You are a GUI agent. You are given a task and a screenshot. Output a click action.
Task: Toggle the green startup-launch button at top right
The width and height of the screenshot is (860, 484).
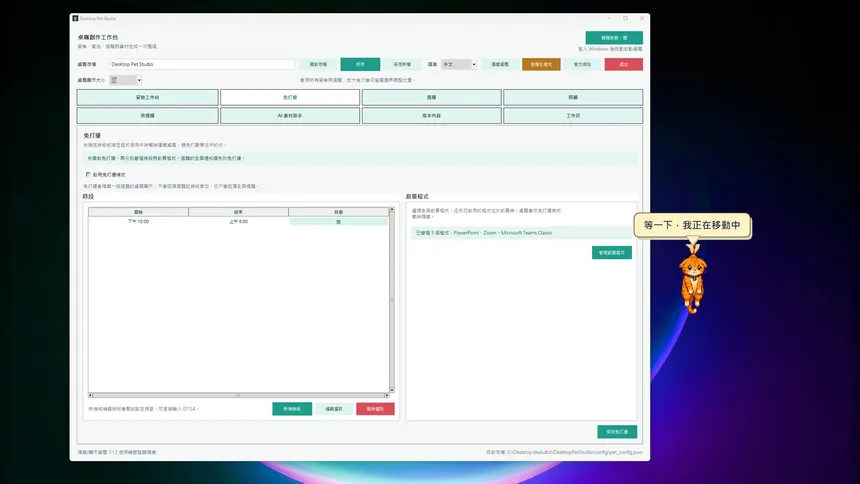pos(614,38)
